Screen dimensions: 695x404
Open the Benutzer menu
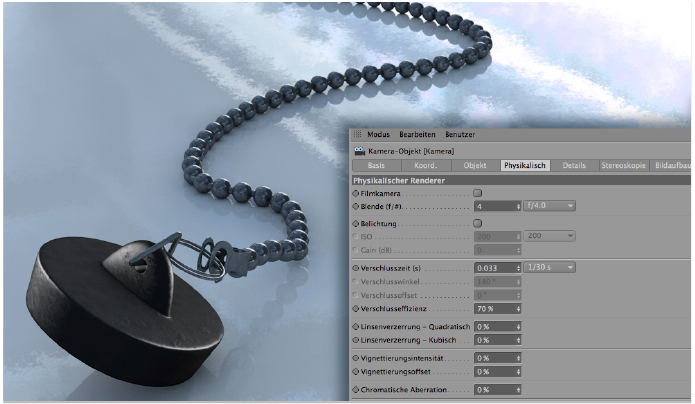(460, 134)
